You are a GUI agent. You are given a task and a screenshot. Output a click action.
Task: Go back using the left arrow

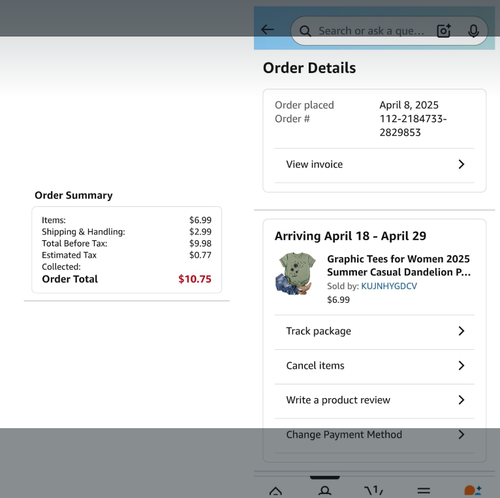tap(267, 30)
